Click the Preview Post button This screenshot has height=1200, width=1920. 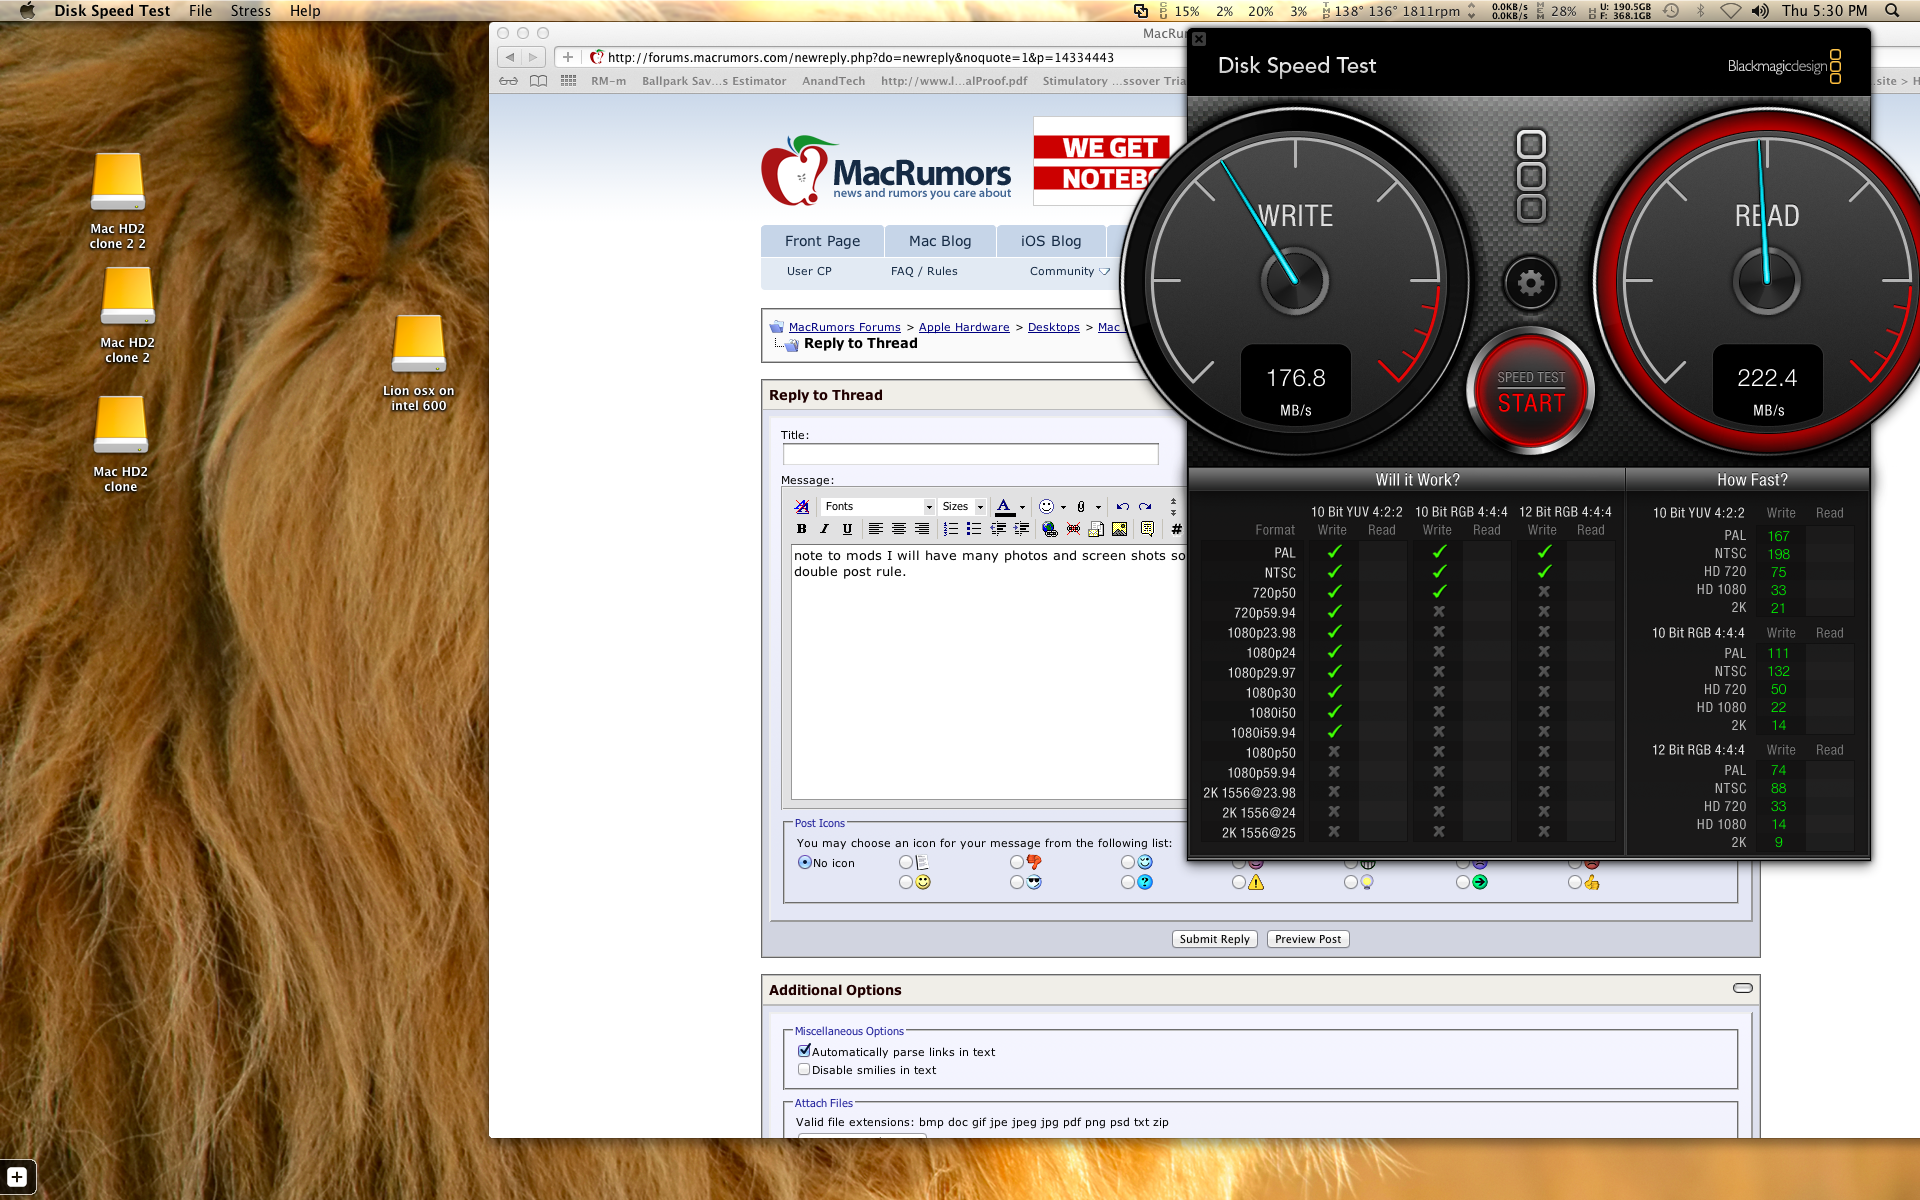click(x=1308, y=939)
